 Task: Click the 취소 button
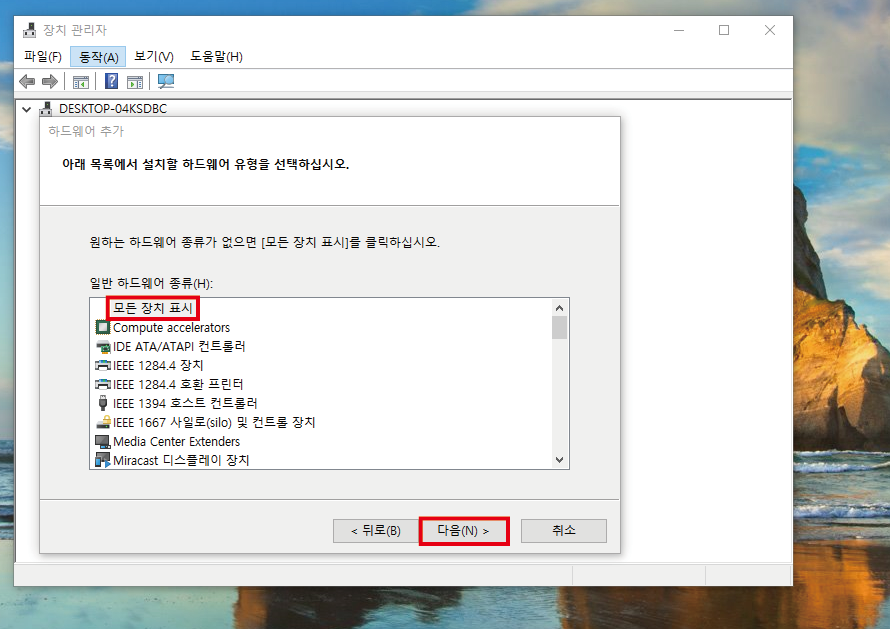pos(564,531)
